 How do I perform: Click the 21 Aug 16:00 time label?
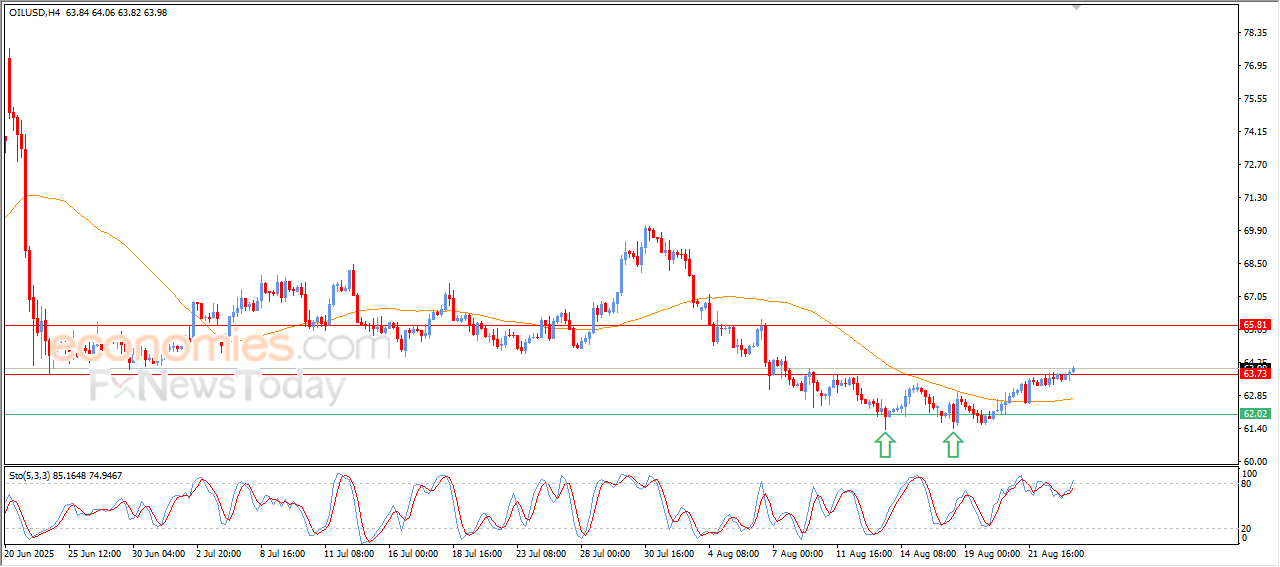coord(1054,553)
